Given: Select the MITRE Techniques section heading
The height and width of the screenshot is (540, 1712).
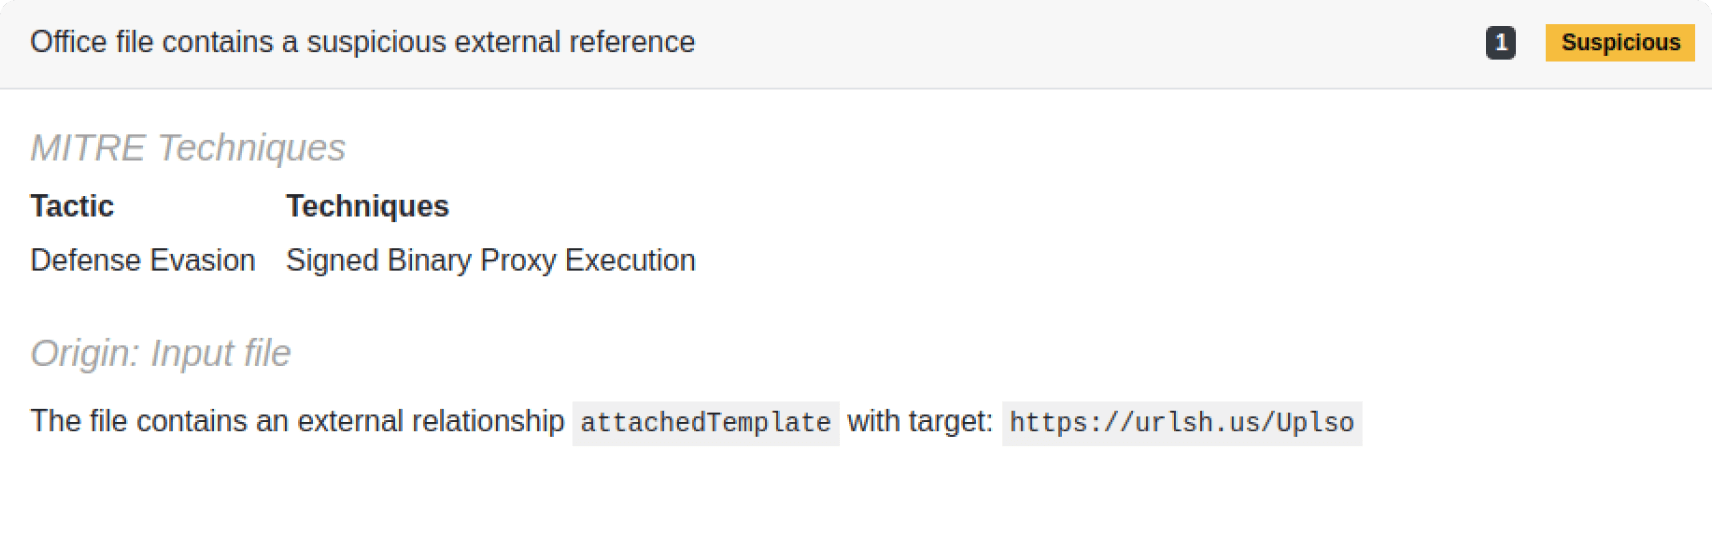Looking at the screenshot, I should [188, 148].
